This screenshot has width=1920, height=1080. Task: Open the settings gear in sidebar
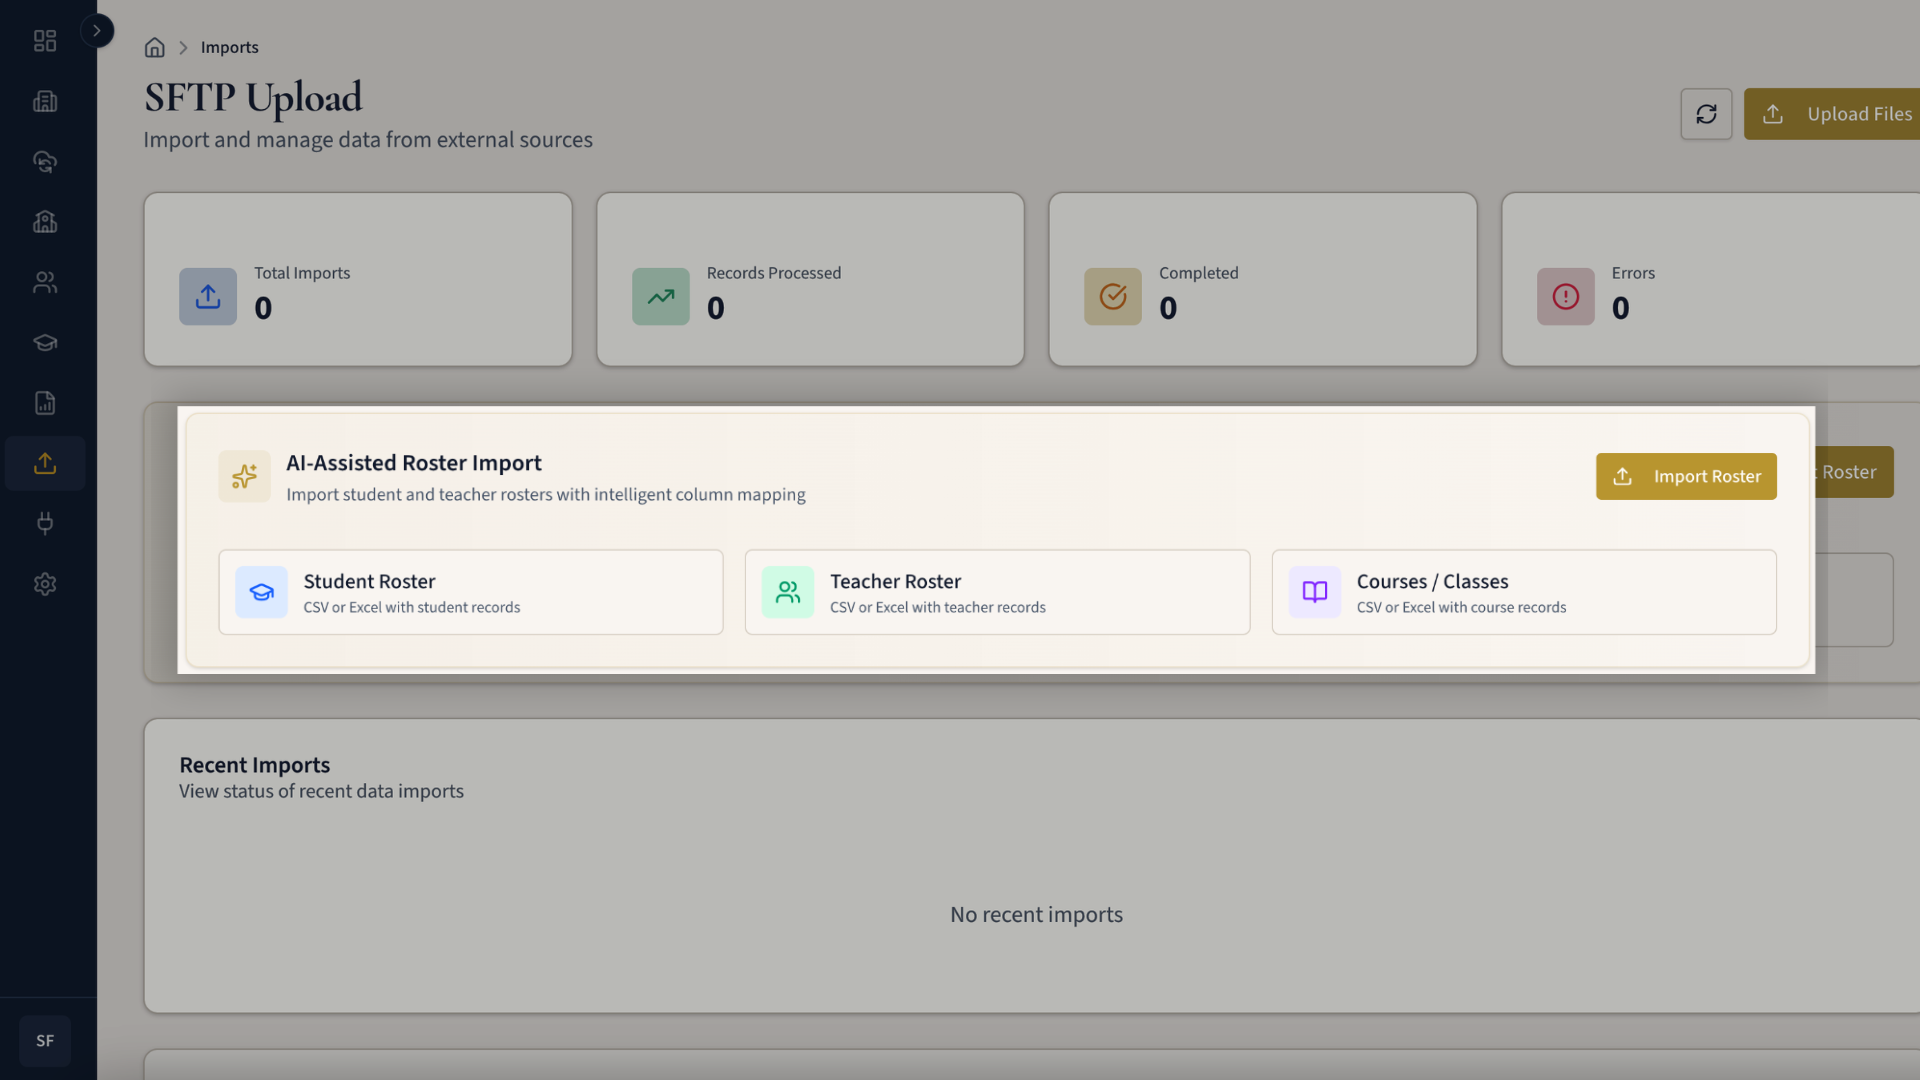[45, 584]
